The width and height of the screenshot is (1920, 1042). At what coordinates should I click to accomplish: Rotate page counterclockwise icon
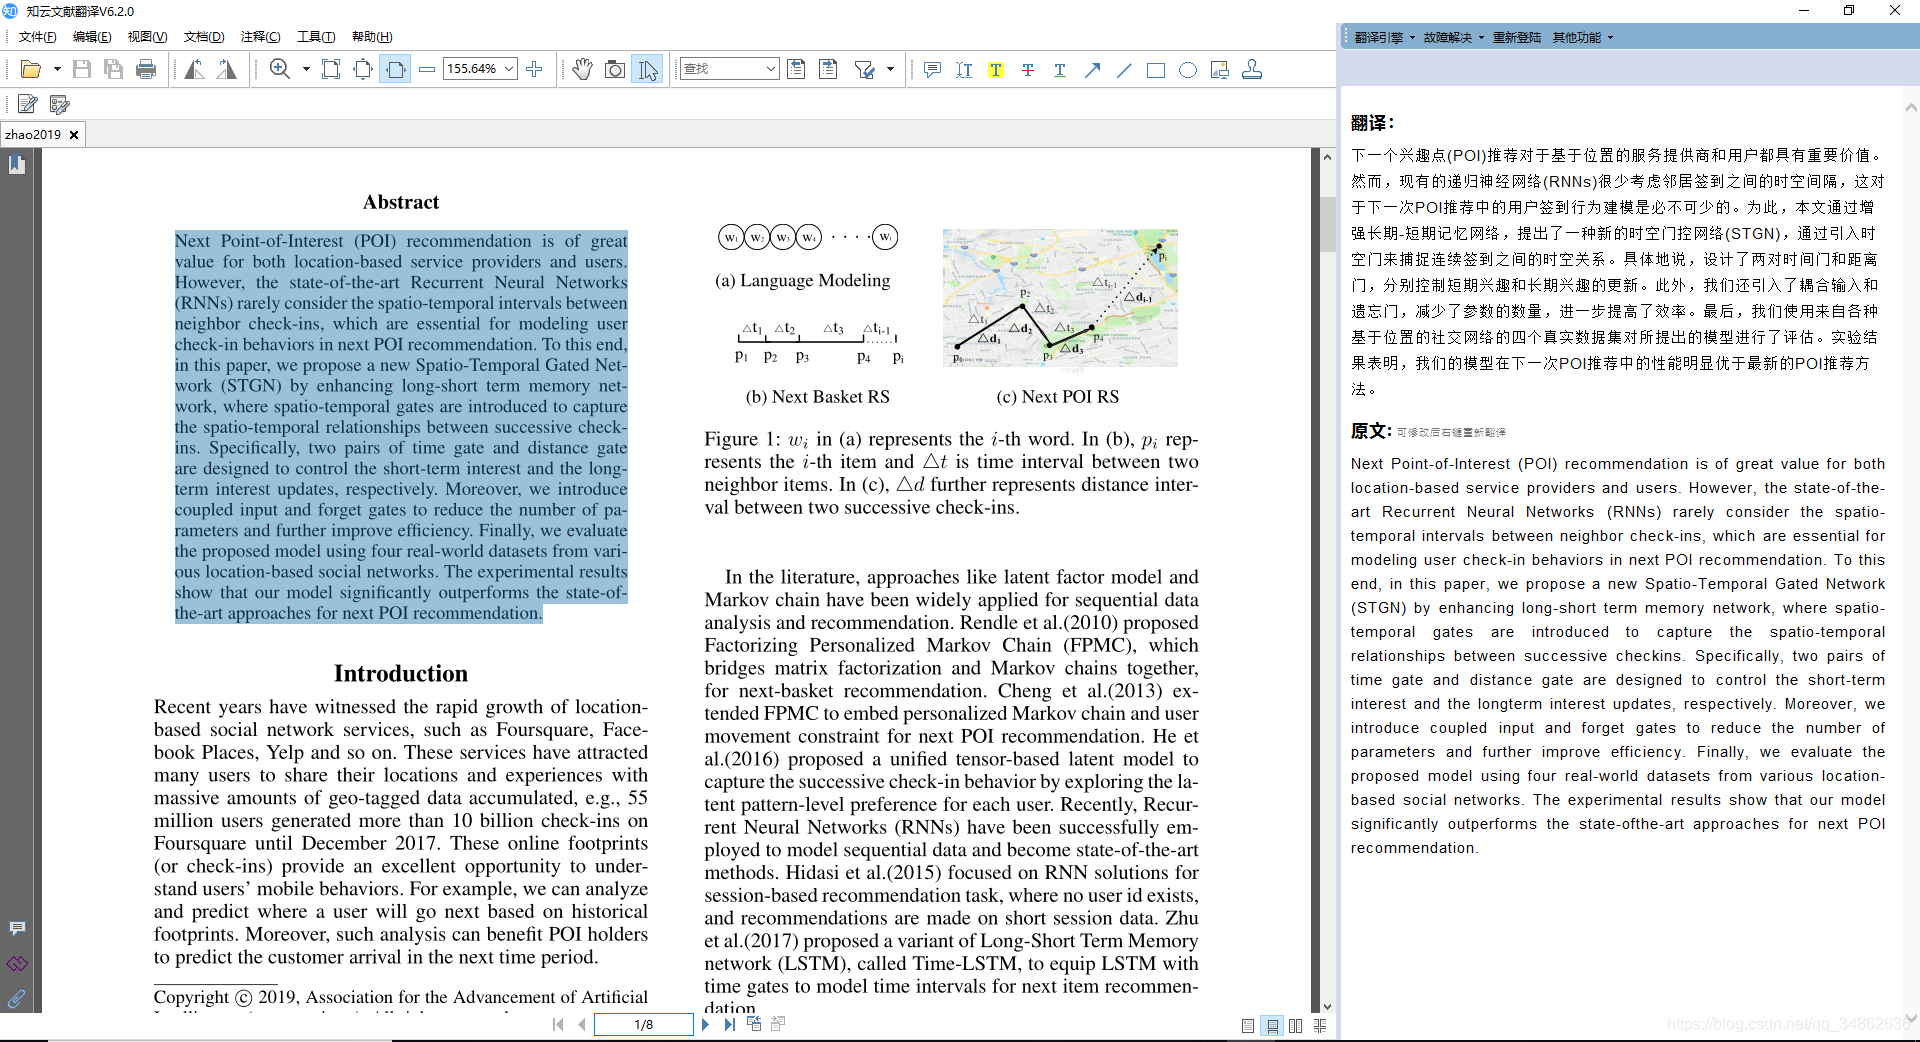(x=195, y=69)
